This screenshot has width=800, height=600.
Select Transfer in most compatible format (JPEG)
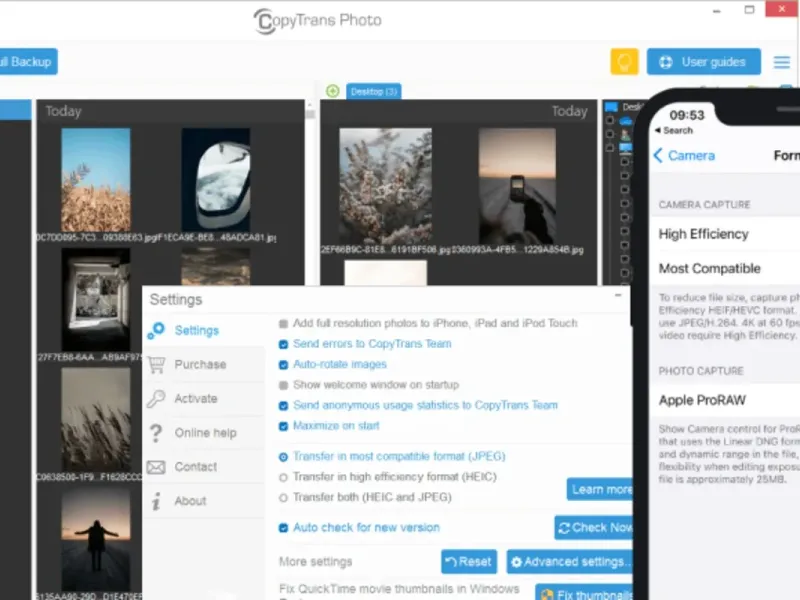pyautogui.click(x=283, y=457)
